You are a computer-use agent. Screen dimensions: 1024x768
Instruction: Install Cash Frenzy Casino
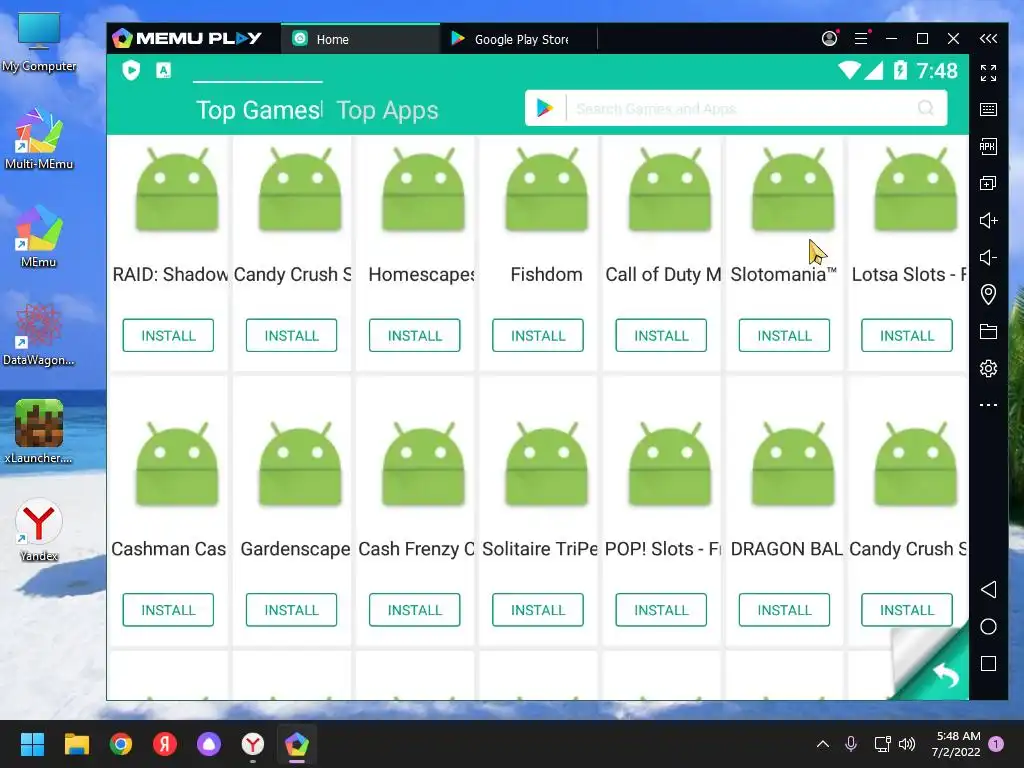pyautogui.click(x=415, y=610)
